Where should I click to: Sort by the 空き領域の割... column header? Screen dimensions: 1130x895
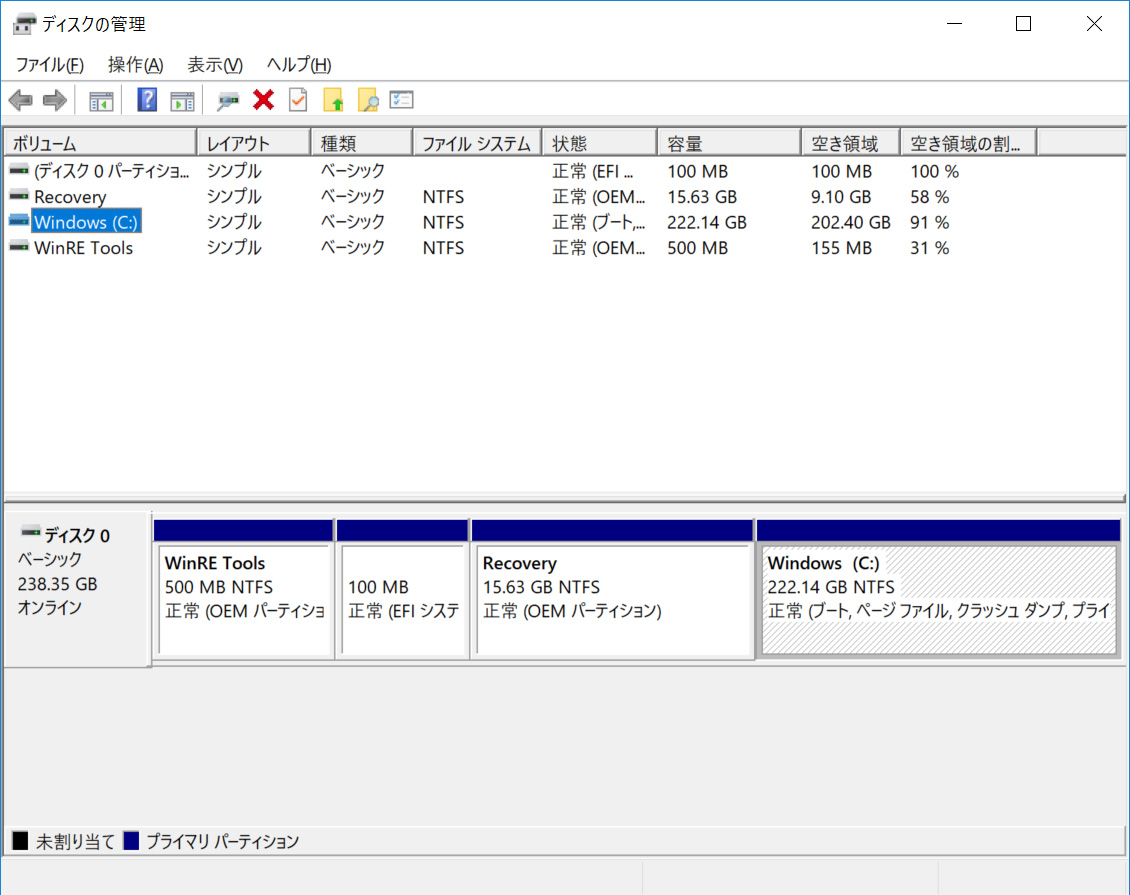(x=969, y=143)
